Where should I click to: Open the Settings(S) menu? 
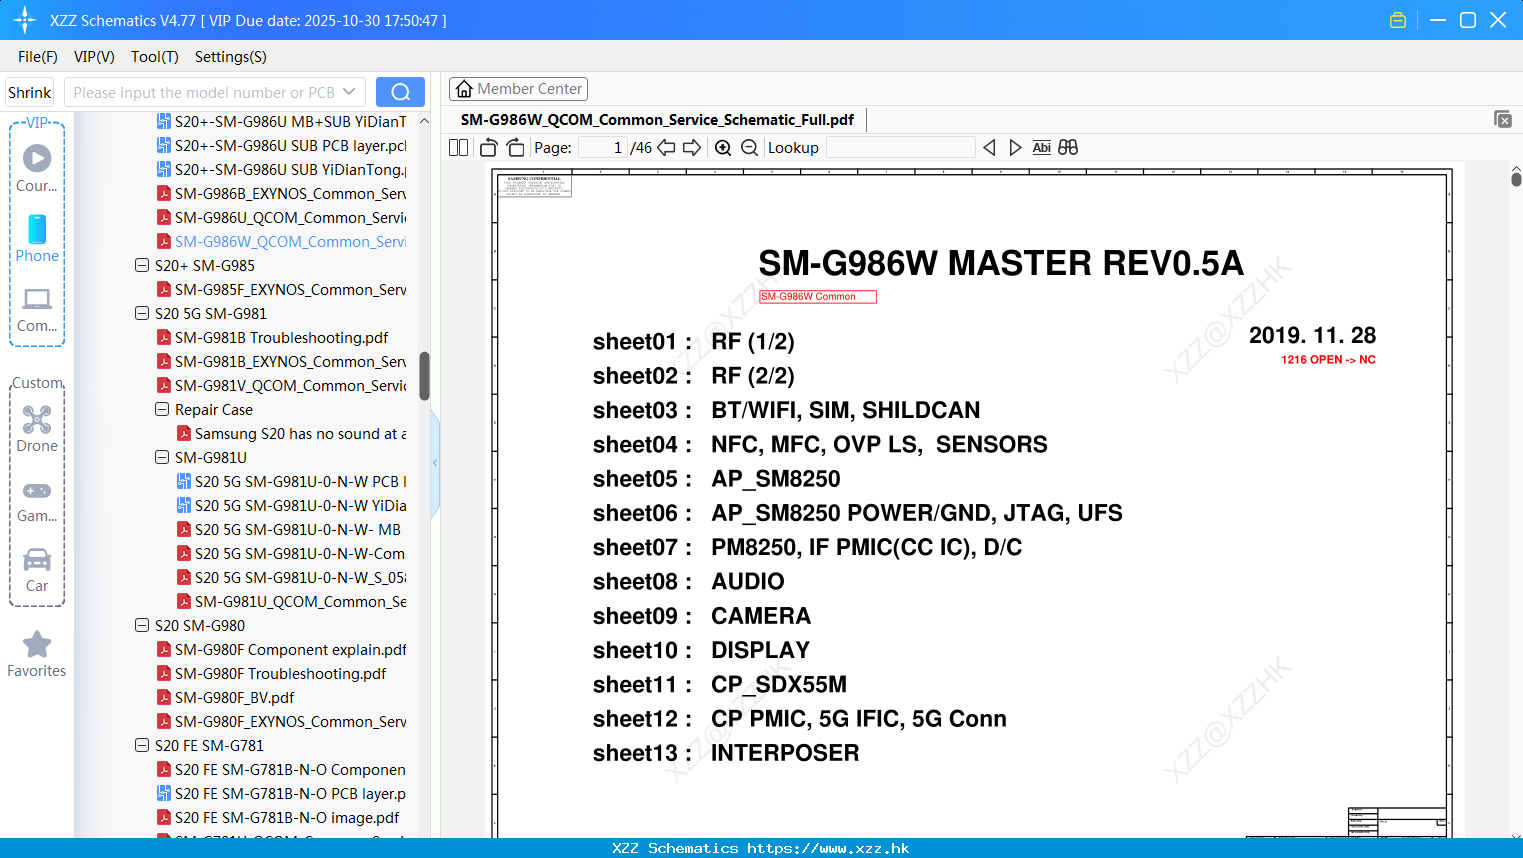(x=231, y=57)
